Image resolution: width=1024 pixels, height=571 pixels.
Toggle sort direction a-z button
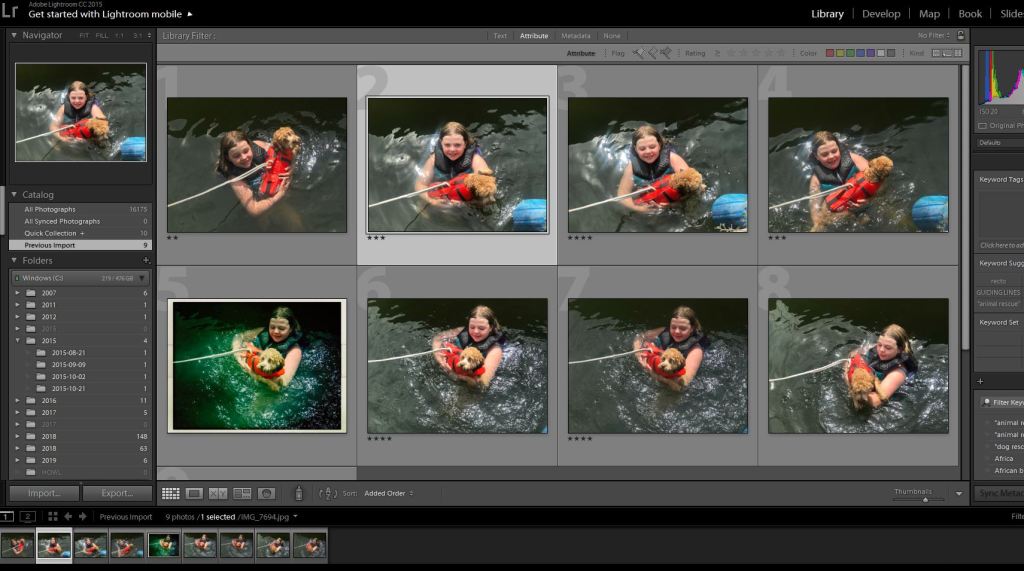click(328, 493)
